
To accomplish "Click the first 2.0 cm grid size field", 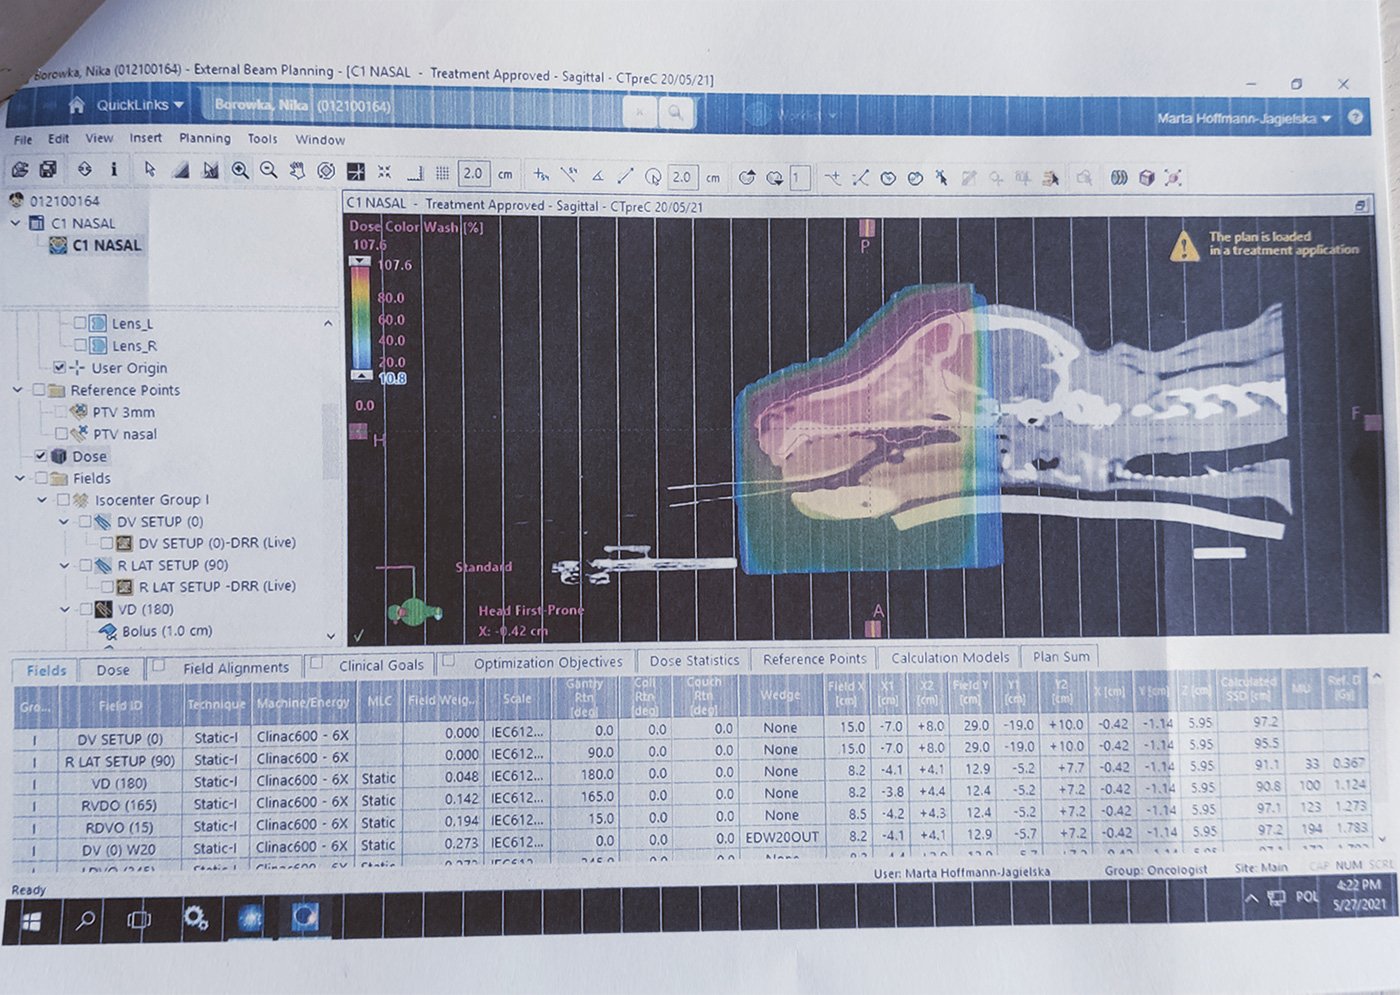I will (x=473, y=173).
